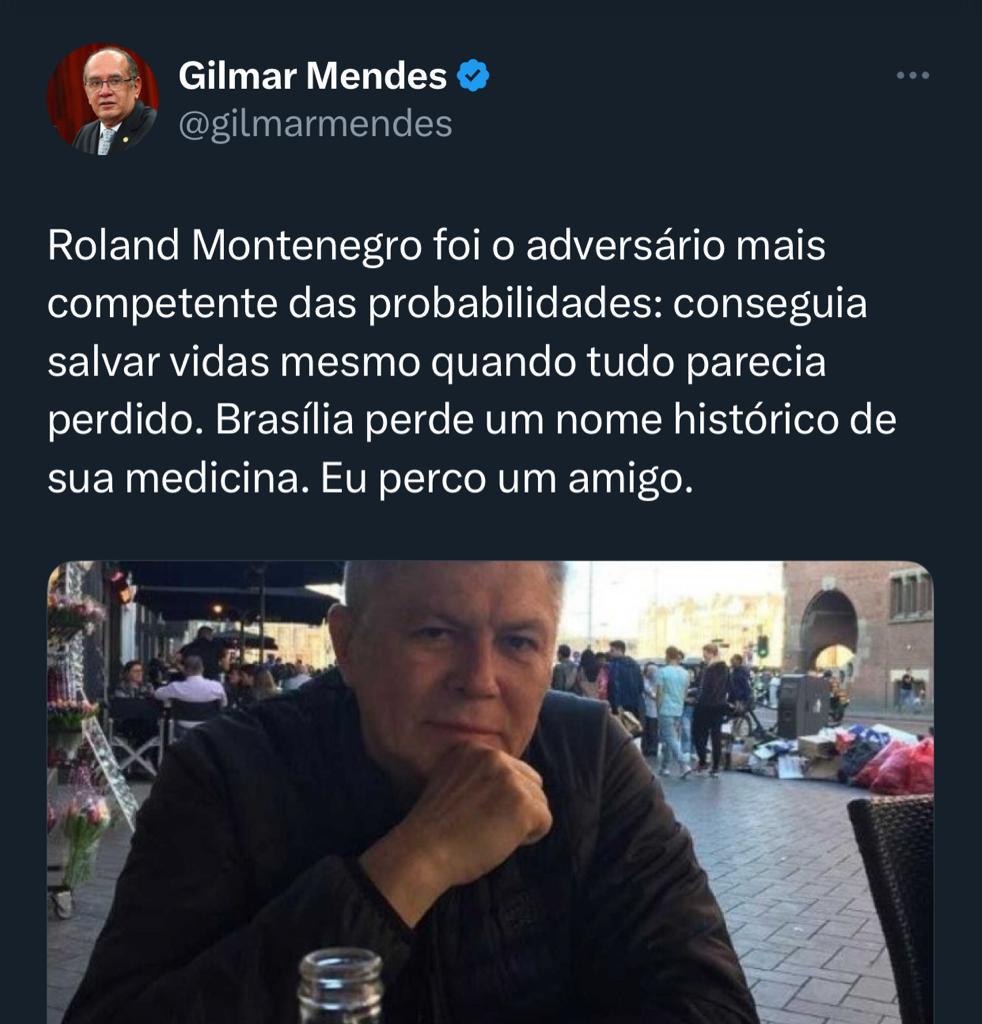Select the tweet text starting with Roland Montenegro
Screen dimensions: 982x1024
click(x=471, y=362)
